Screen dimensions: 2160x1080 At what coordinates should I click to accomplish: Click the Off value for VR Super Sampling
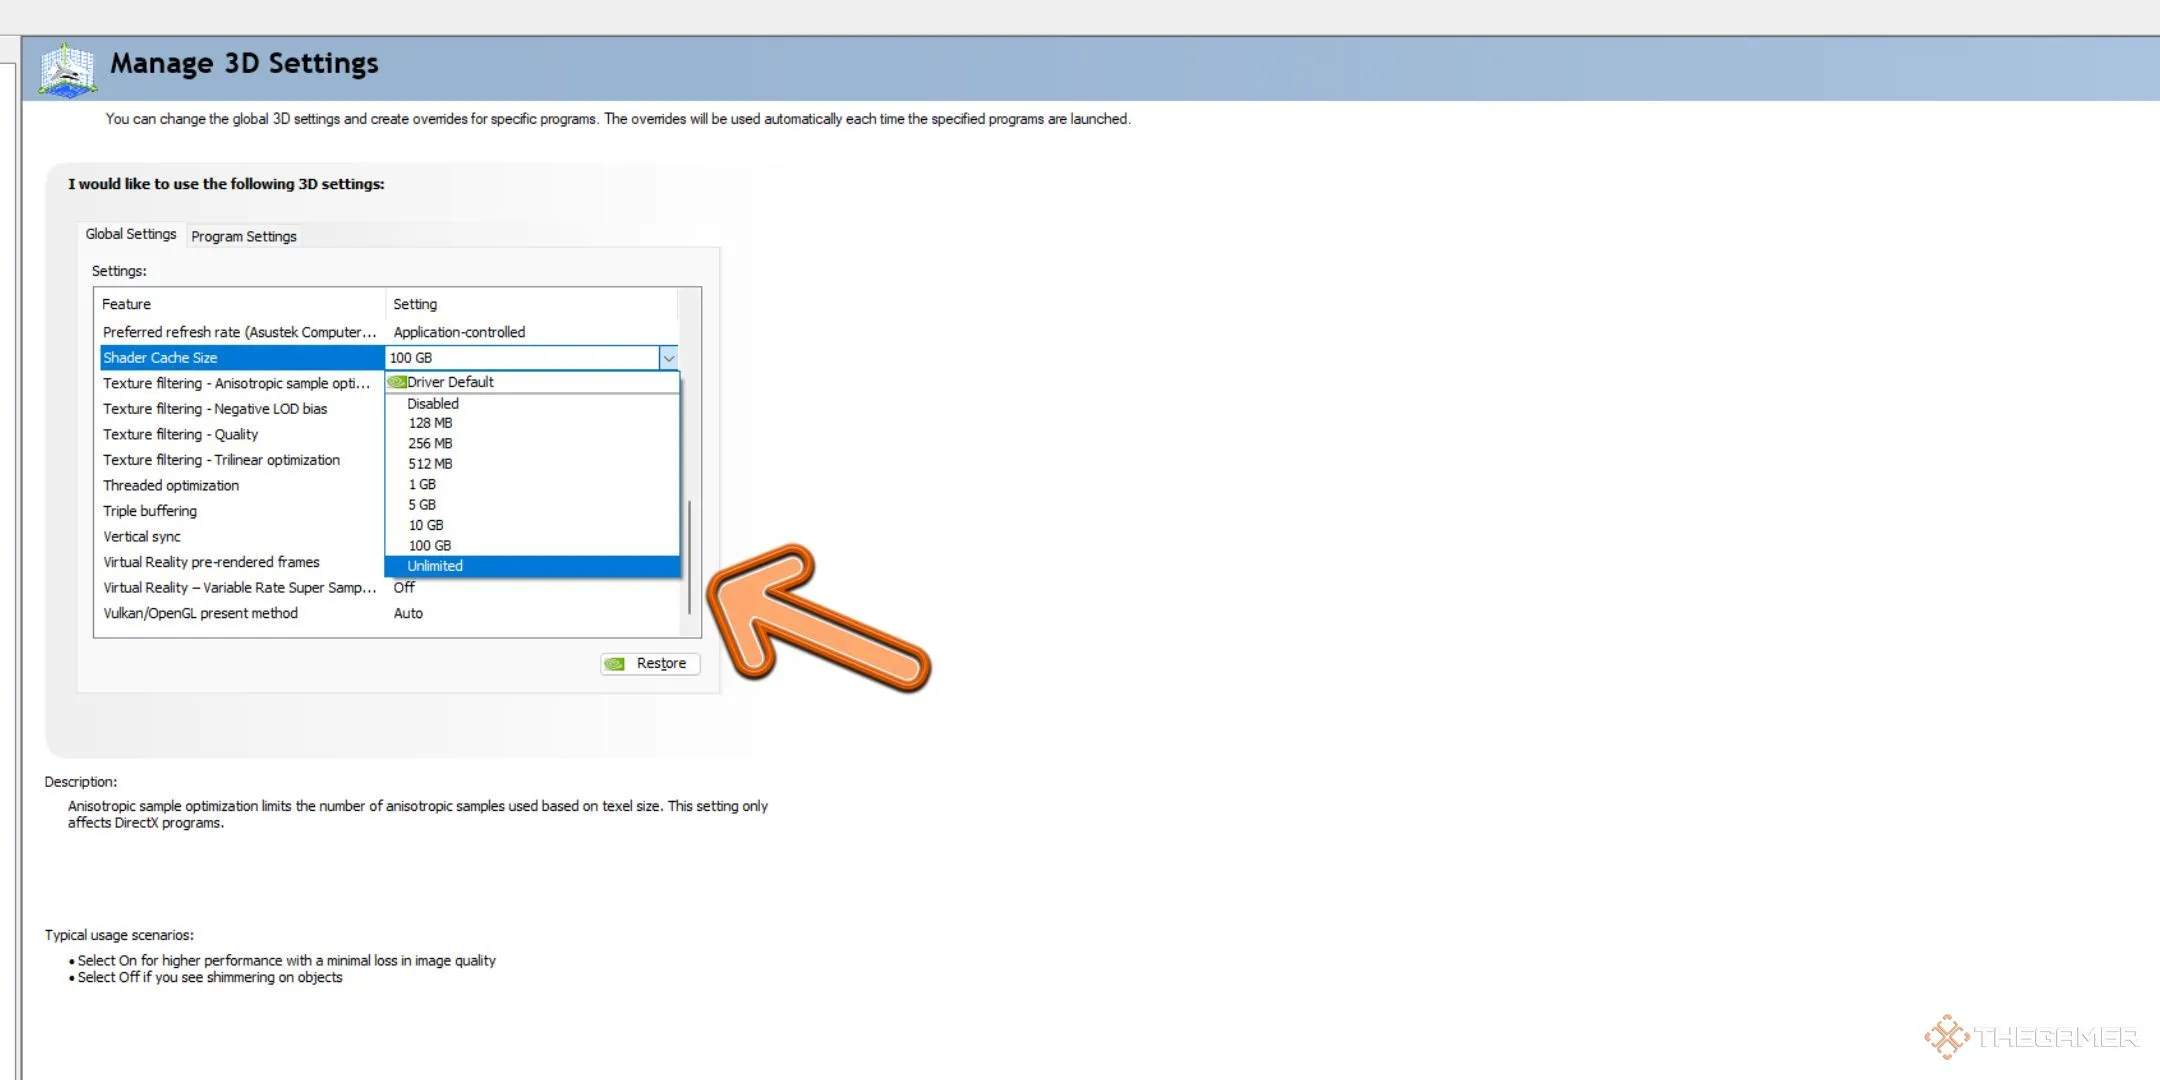coord(404,588)
